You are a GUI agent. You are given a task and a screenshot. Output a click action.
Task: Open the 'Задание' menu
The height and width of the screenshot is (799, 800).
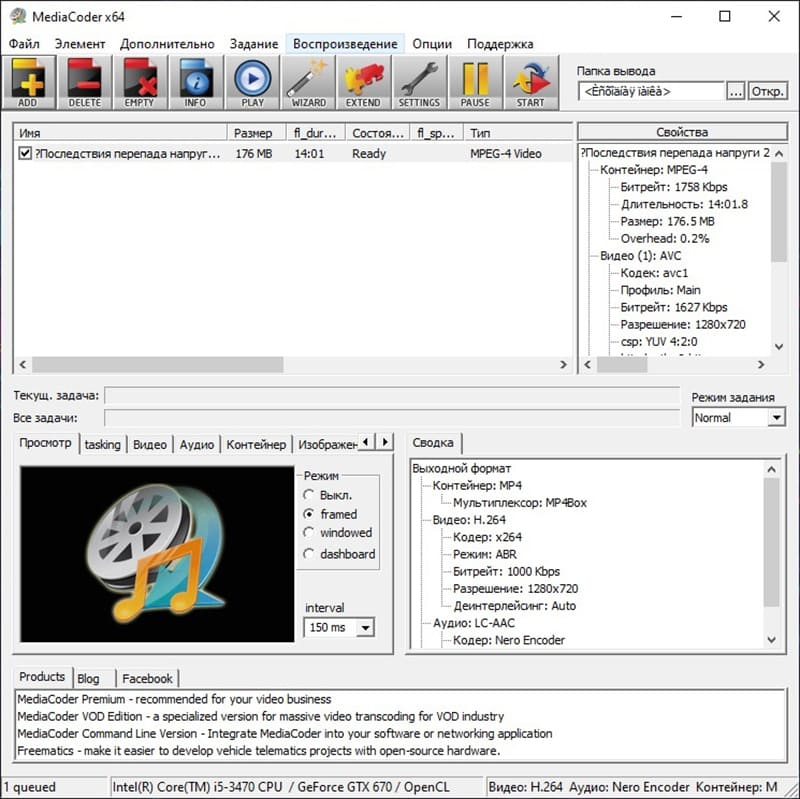(253, 44)
